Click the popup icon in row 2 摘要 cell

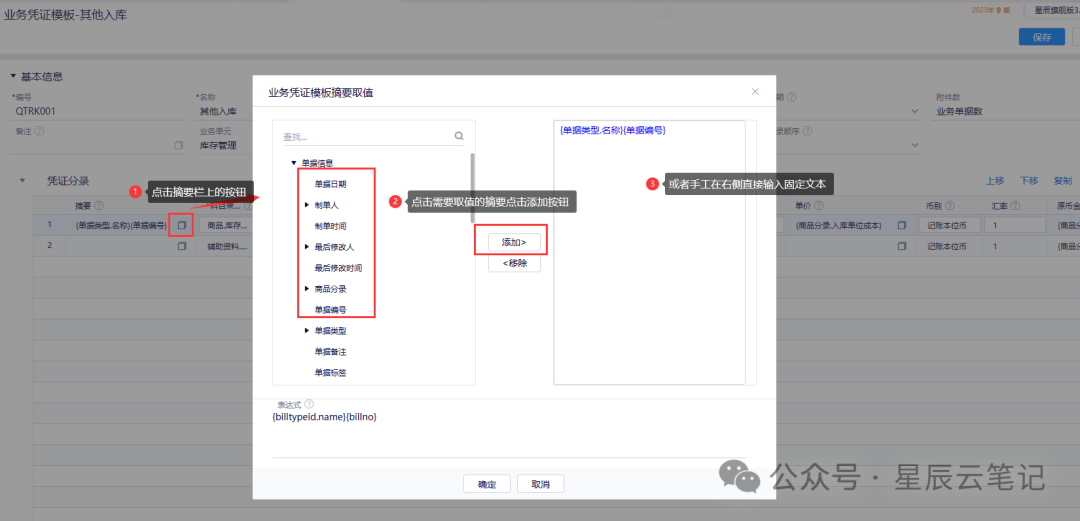[x=182, y=246]
